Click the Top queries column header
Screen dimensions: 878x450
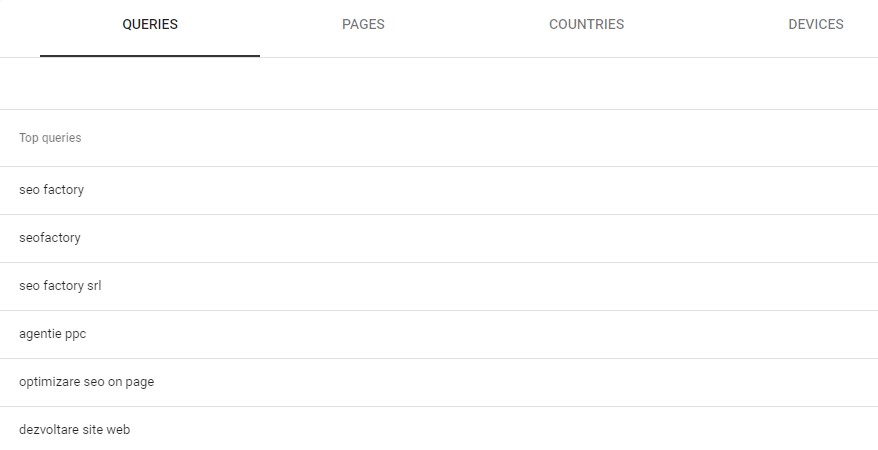click(x=50, y=138)
